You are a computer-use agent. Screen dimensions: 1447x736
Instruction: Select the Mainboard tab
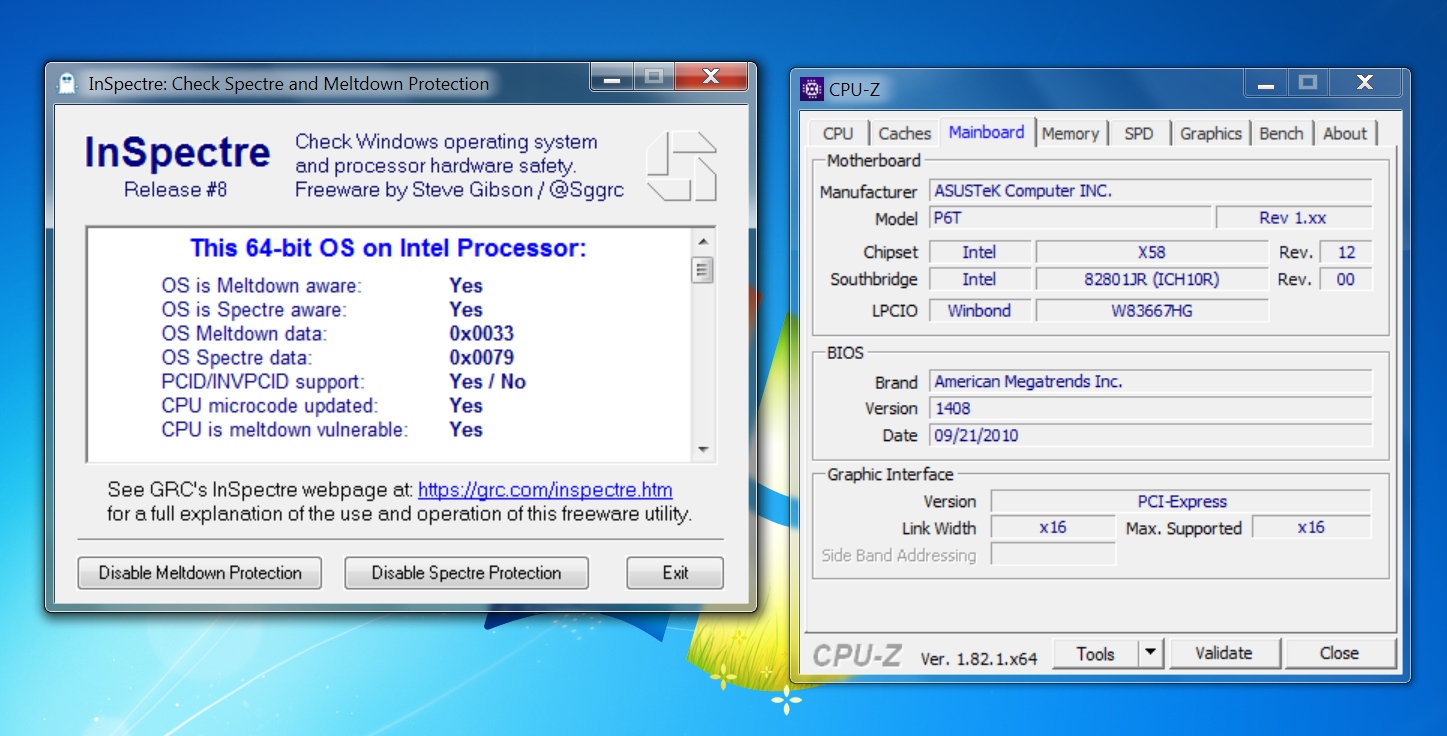tap(986, 132)
